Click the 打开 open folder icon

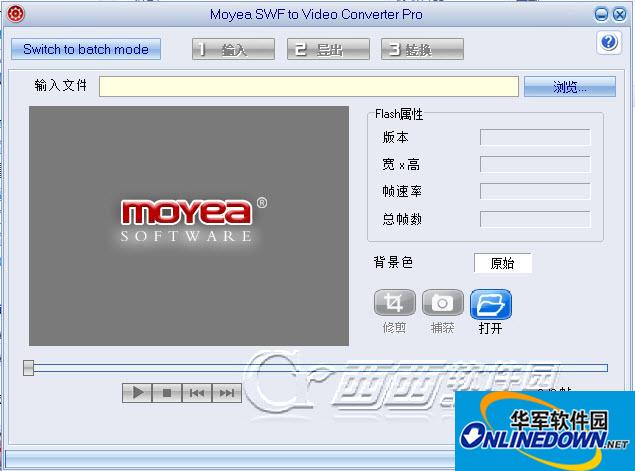point(491,304)
